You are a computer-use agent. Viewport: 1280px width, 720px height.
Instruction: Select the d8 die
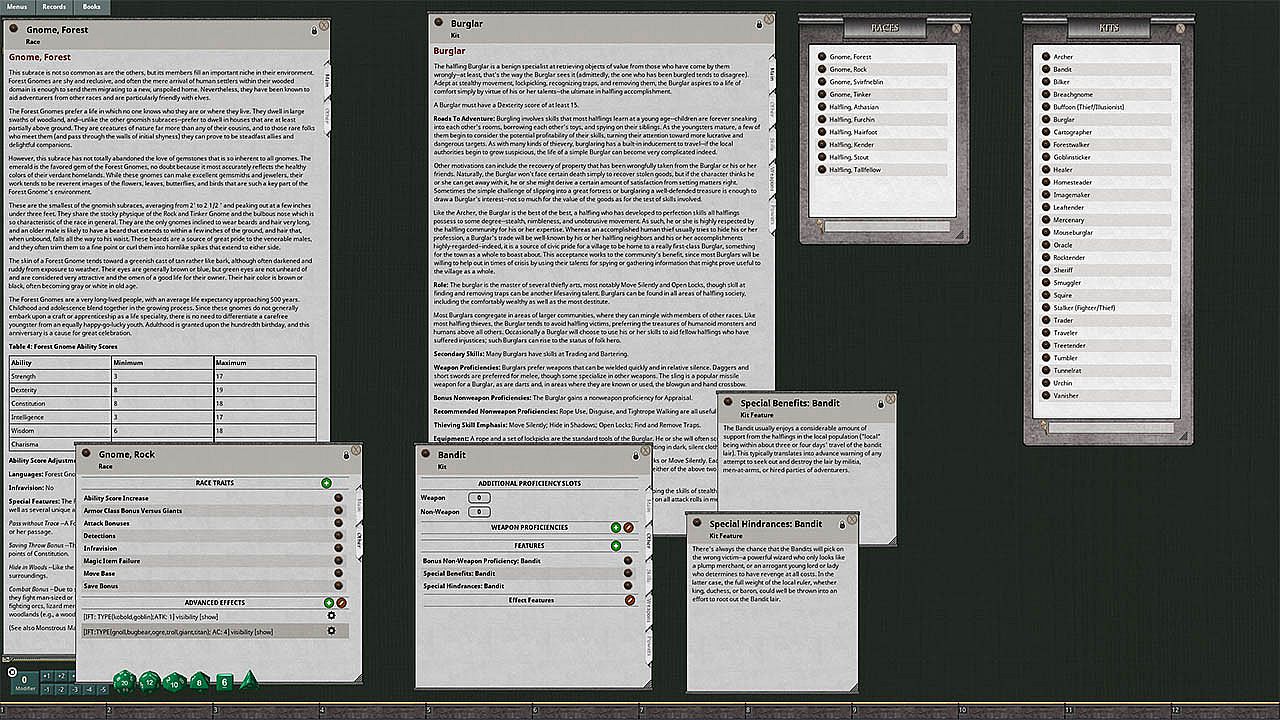coord(200,682)
